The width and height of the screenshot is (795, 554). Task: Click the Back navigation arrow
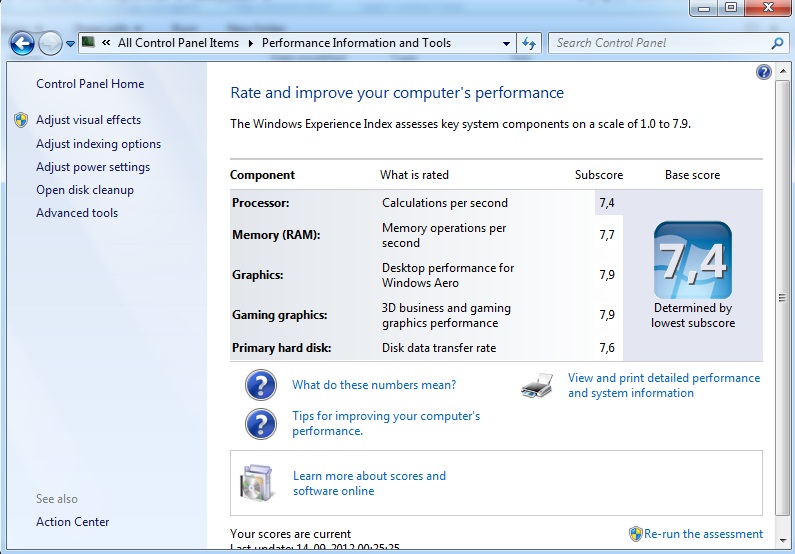point(22,44)
